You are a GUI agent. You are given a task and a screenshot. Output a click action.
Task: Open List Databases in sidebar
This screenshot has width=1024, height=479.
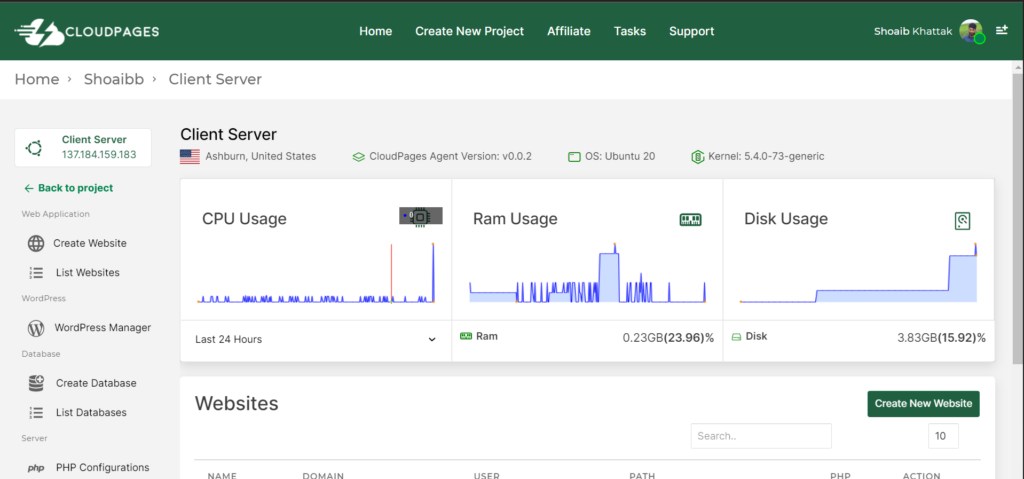pyautogui.click(x=91, y=412)
